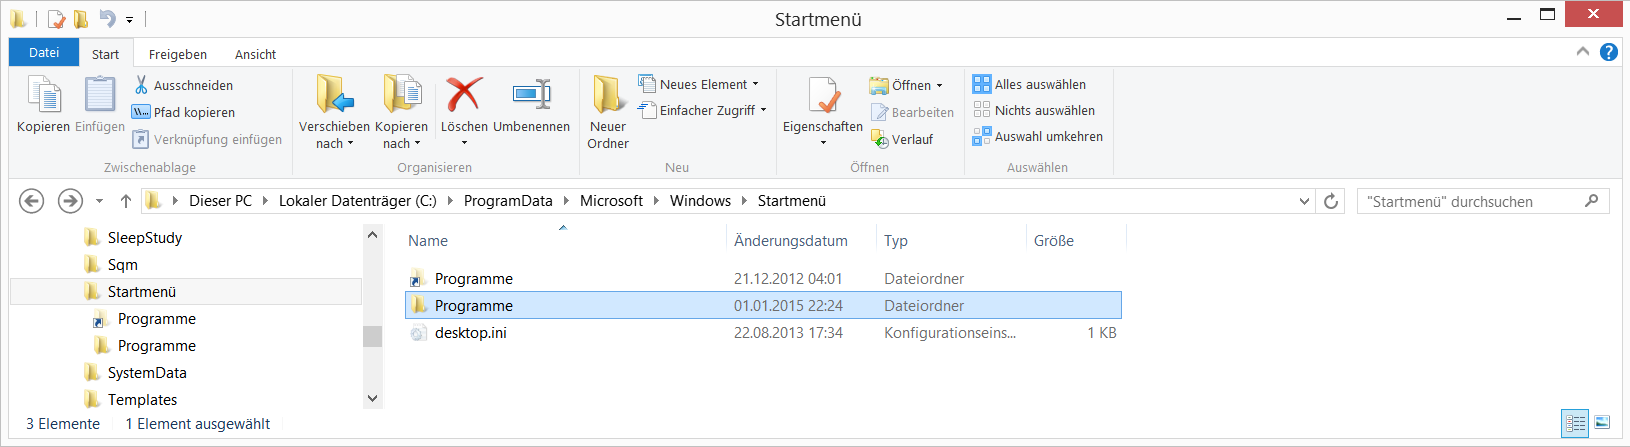This screenshot has height=447, width=1630.
Task: Switch to details view in status bar
Action: [1576, 423]
